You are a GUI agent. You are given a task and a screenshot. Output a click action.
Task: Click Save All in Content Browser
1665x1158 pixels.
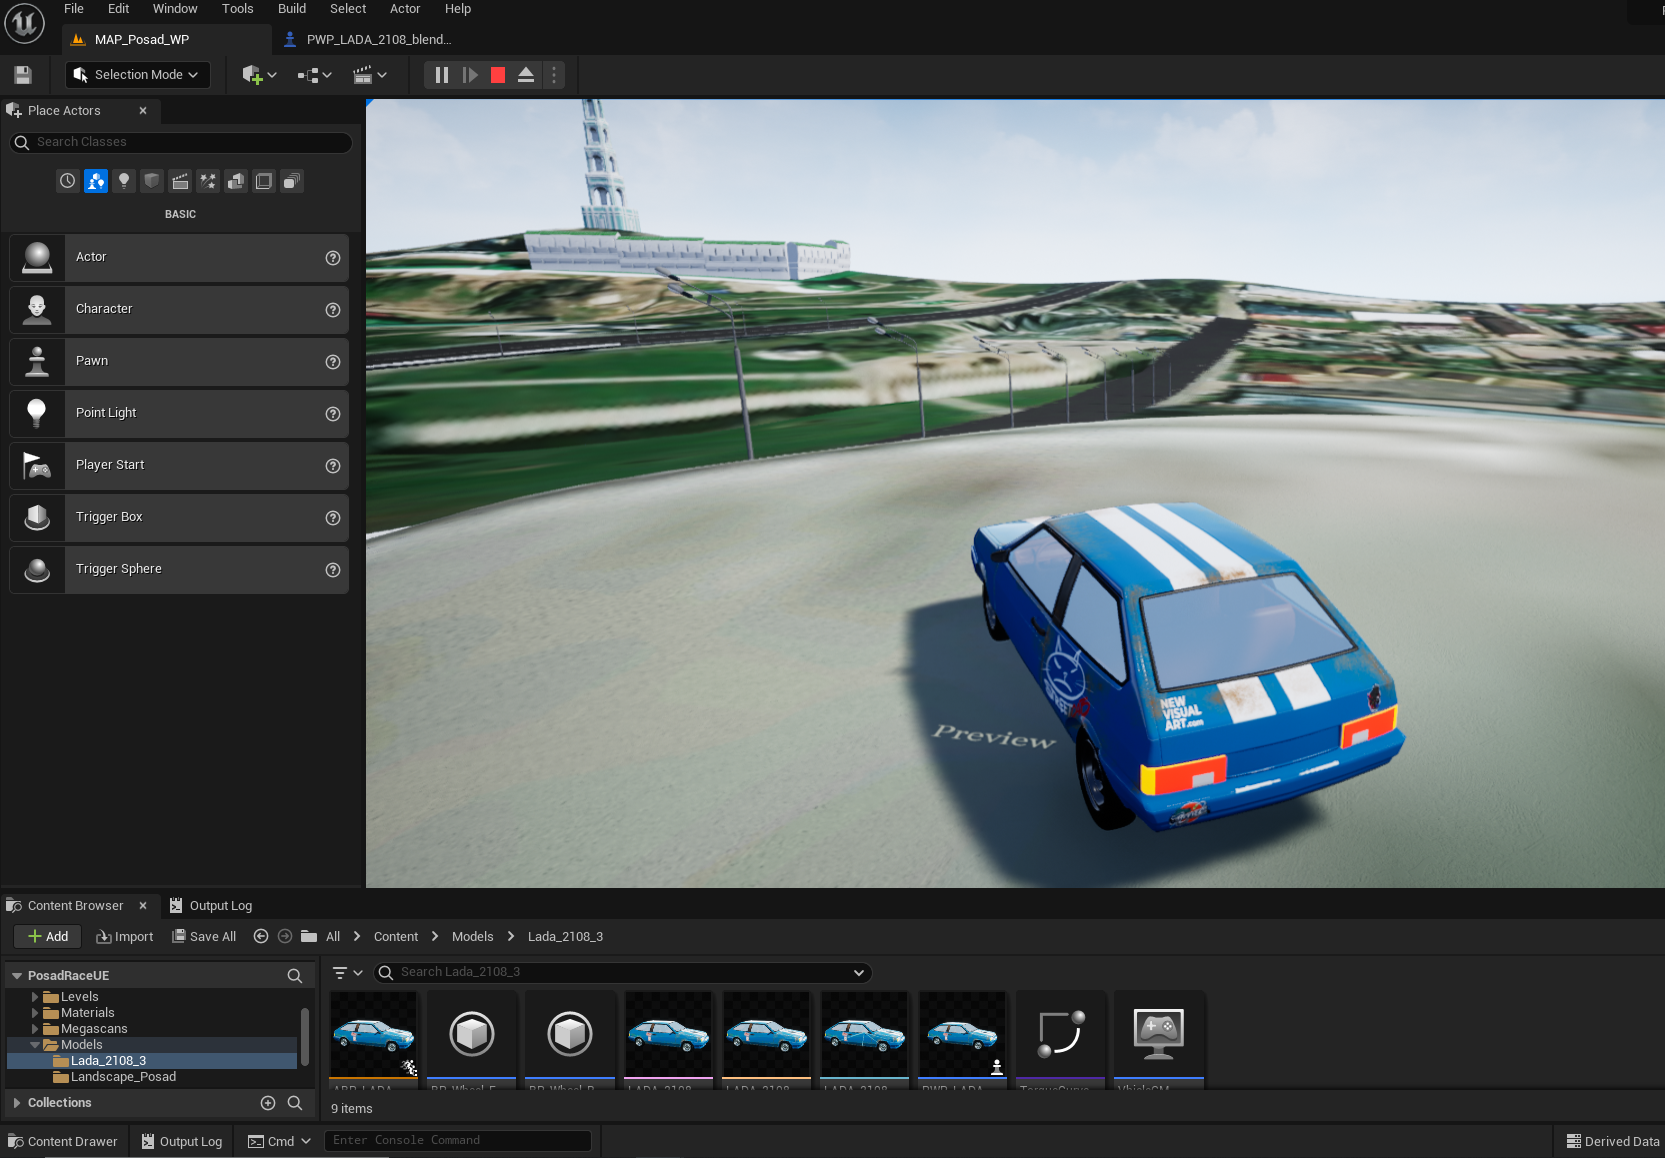pyautogui.click(x=204, y=937)
